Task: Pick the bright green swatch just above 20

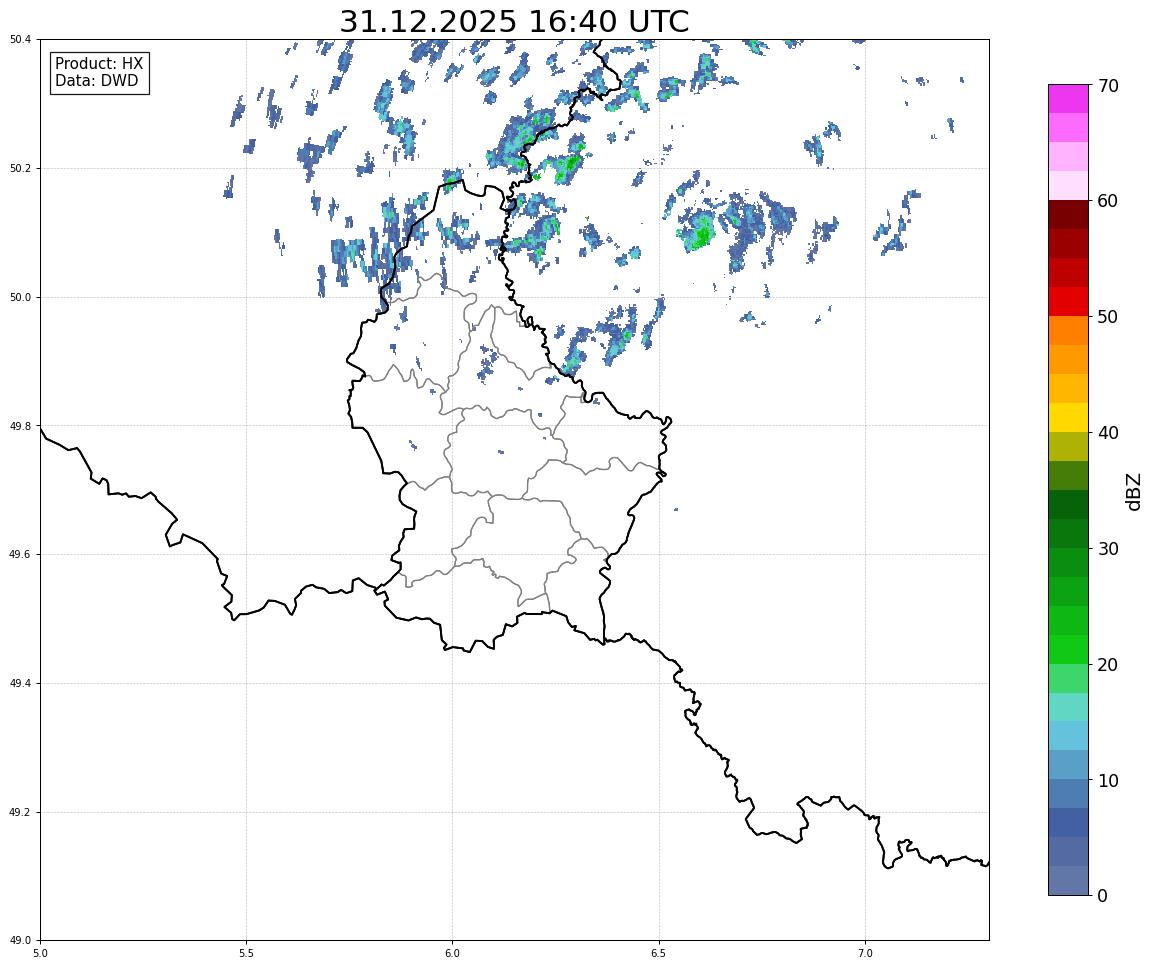Action: click(1068, 650)
